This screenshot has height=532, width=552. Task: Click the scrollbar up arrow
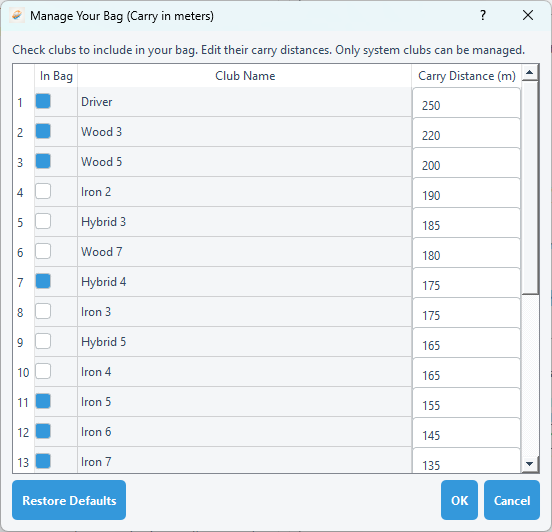[x=529, y=73]
